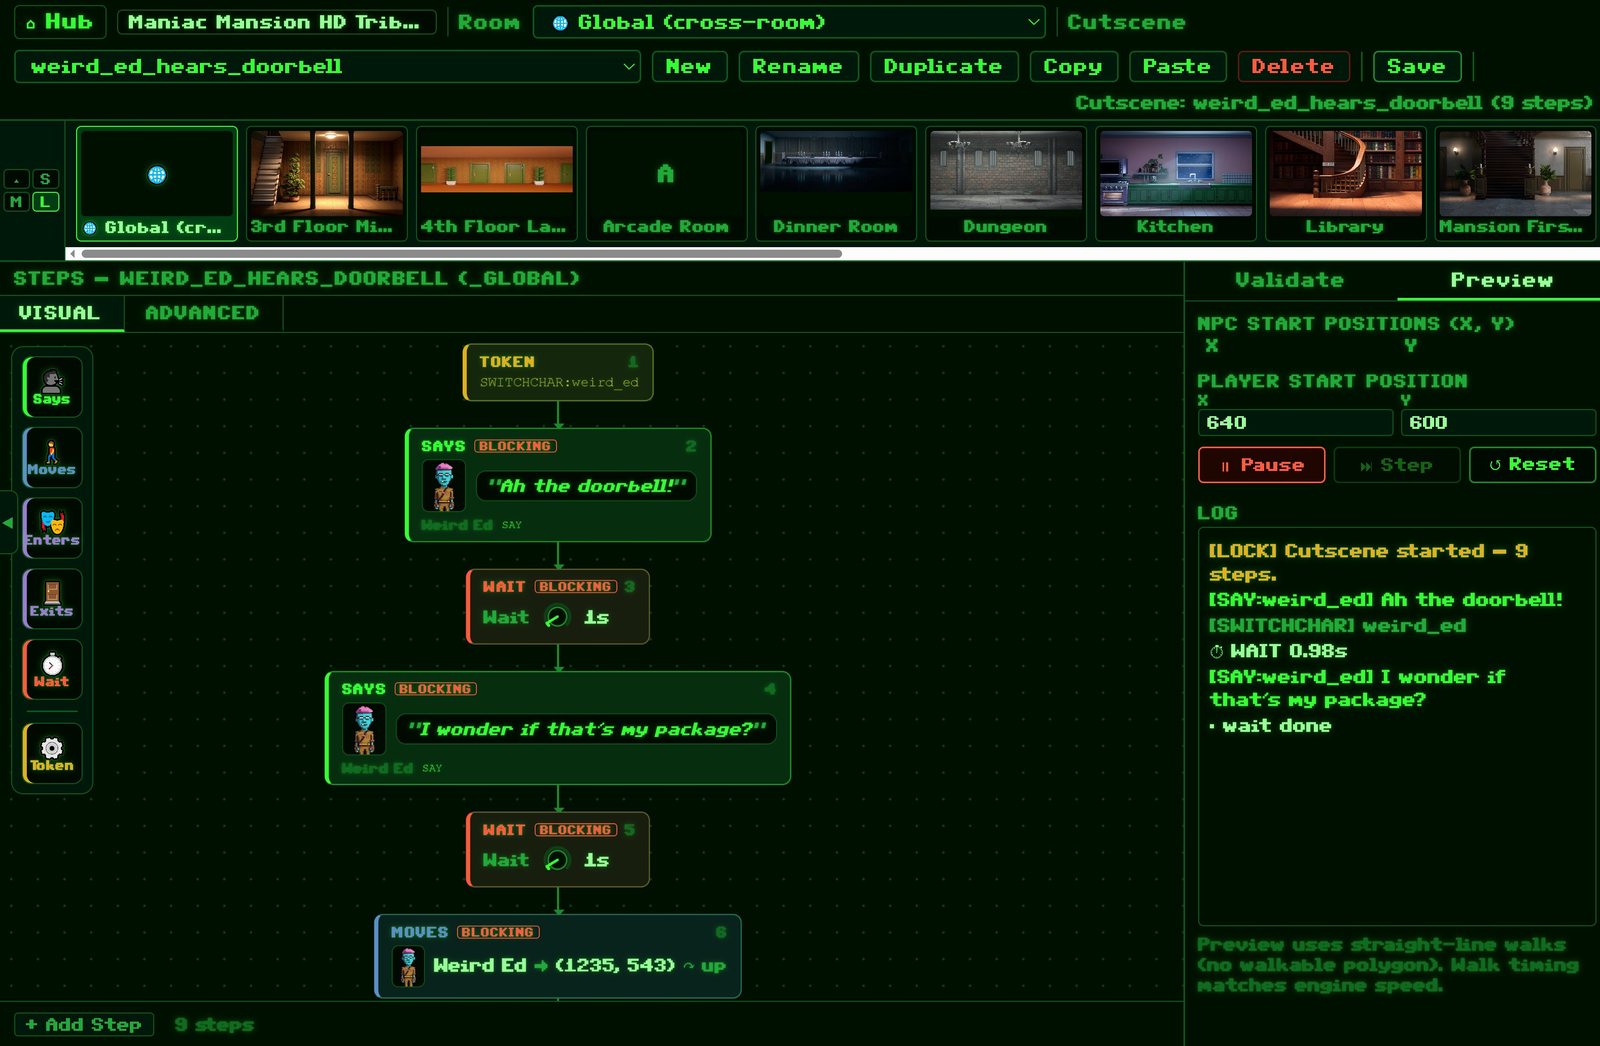Select the Token step tool
This screenshot has height=1046, width=1600.
coord(52,753)
